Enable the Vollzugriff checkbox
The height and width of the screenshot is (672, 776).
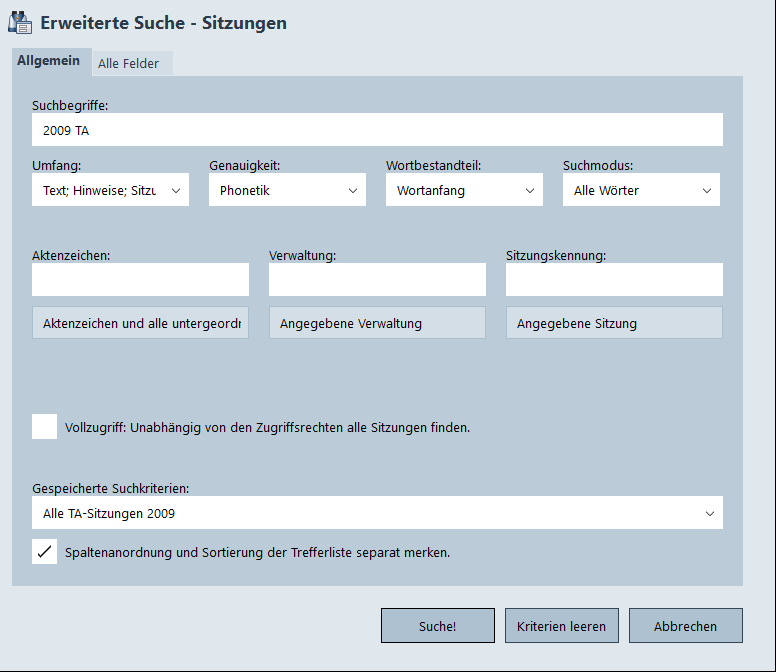(45, 427)
